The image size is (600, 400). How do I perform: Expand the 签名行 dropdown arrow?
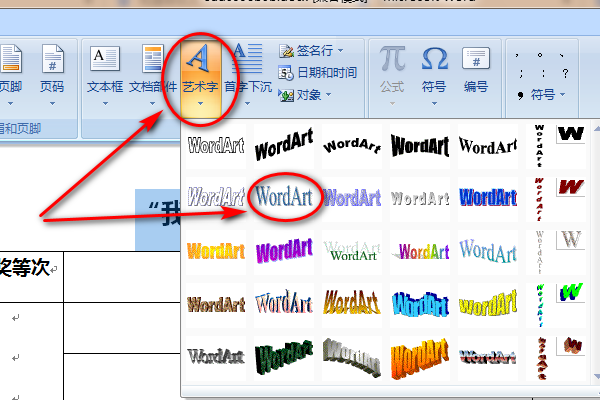[x=340, y=51]
